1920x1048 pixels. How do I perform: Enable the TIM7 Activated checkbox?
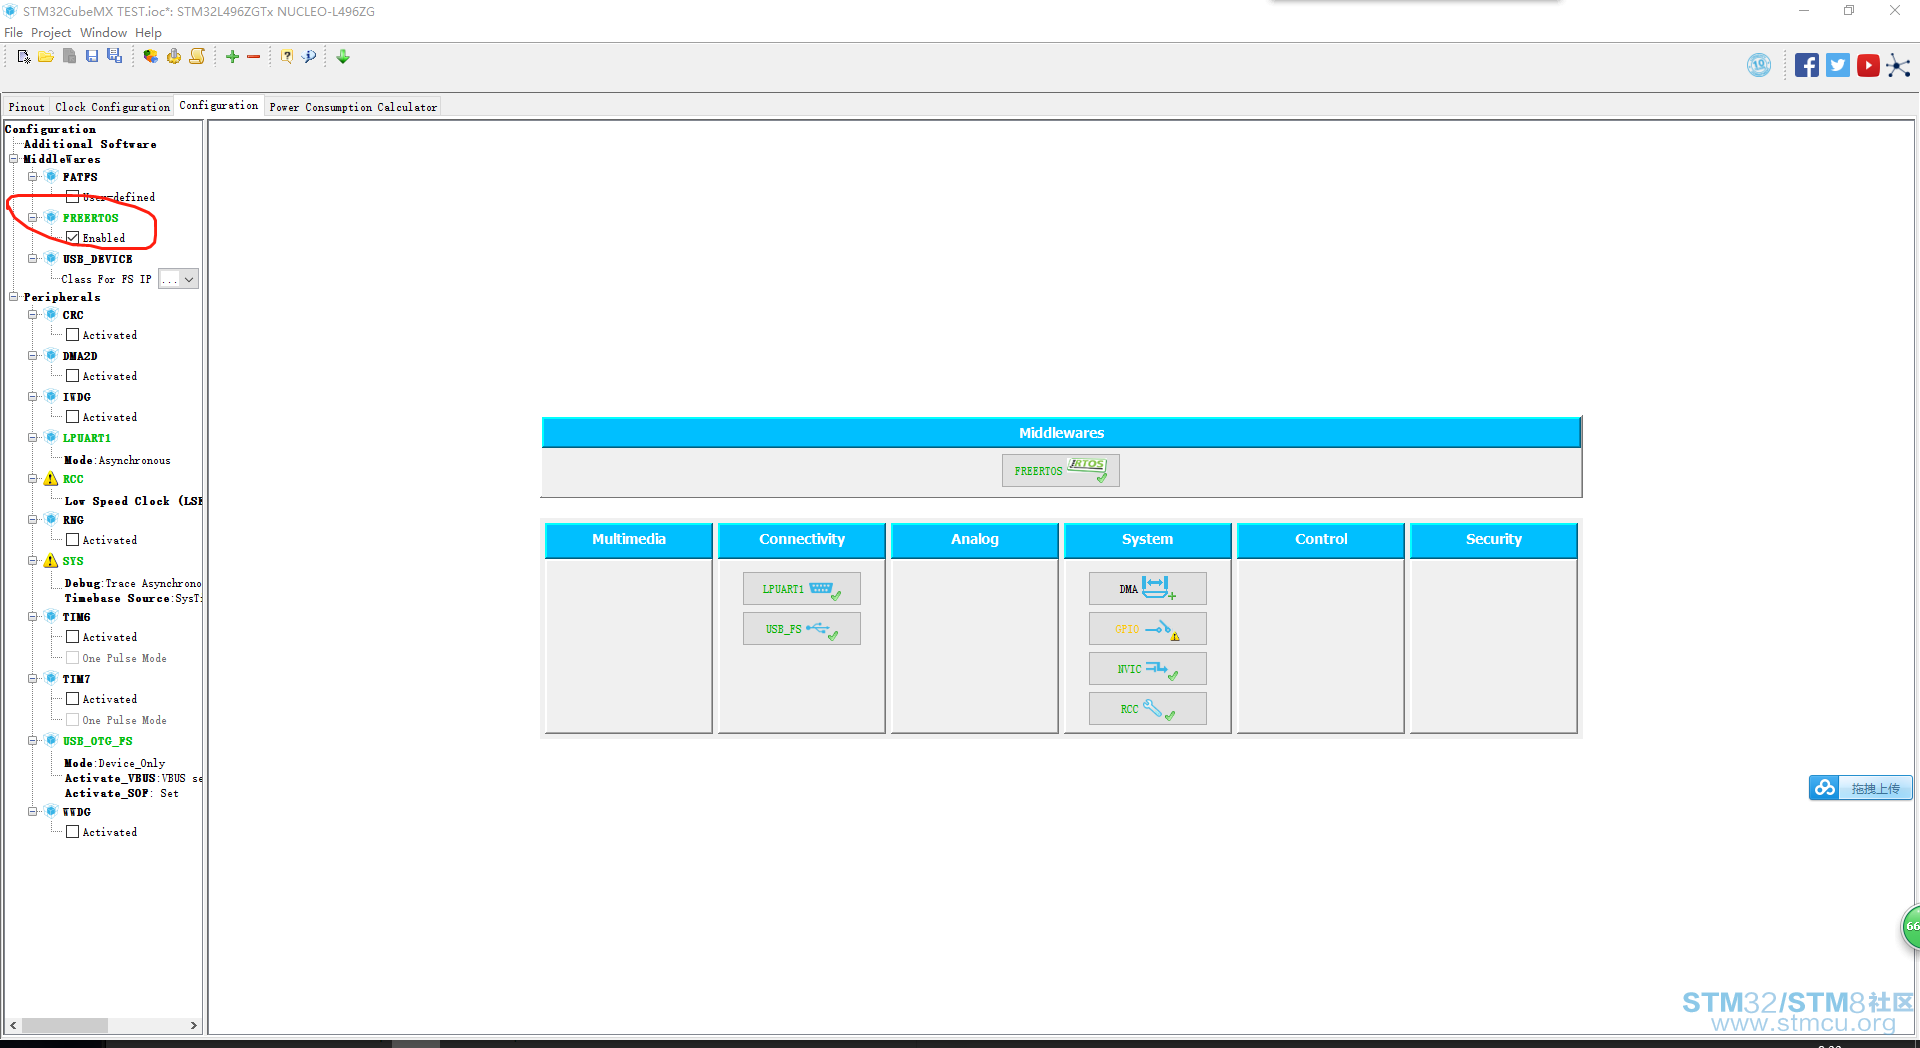72,699
